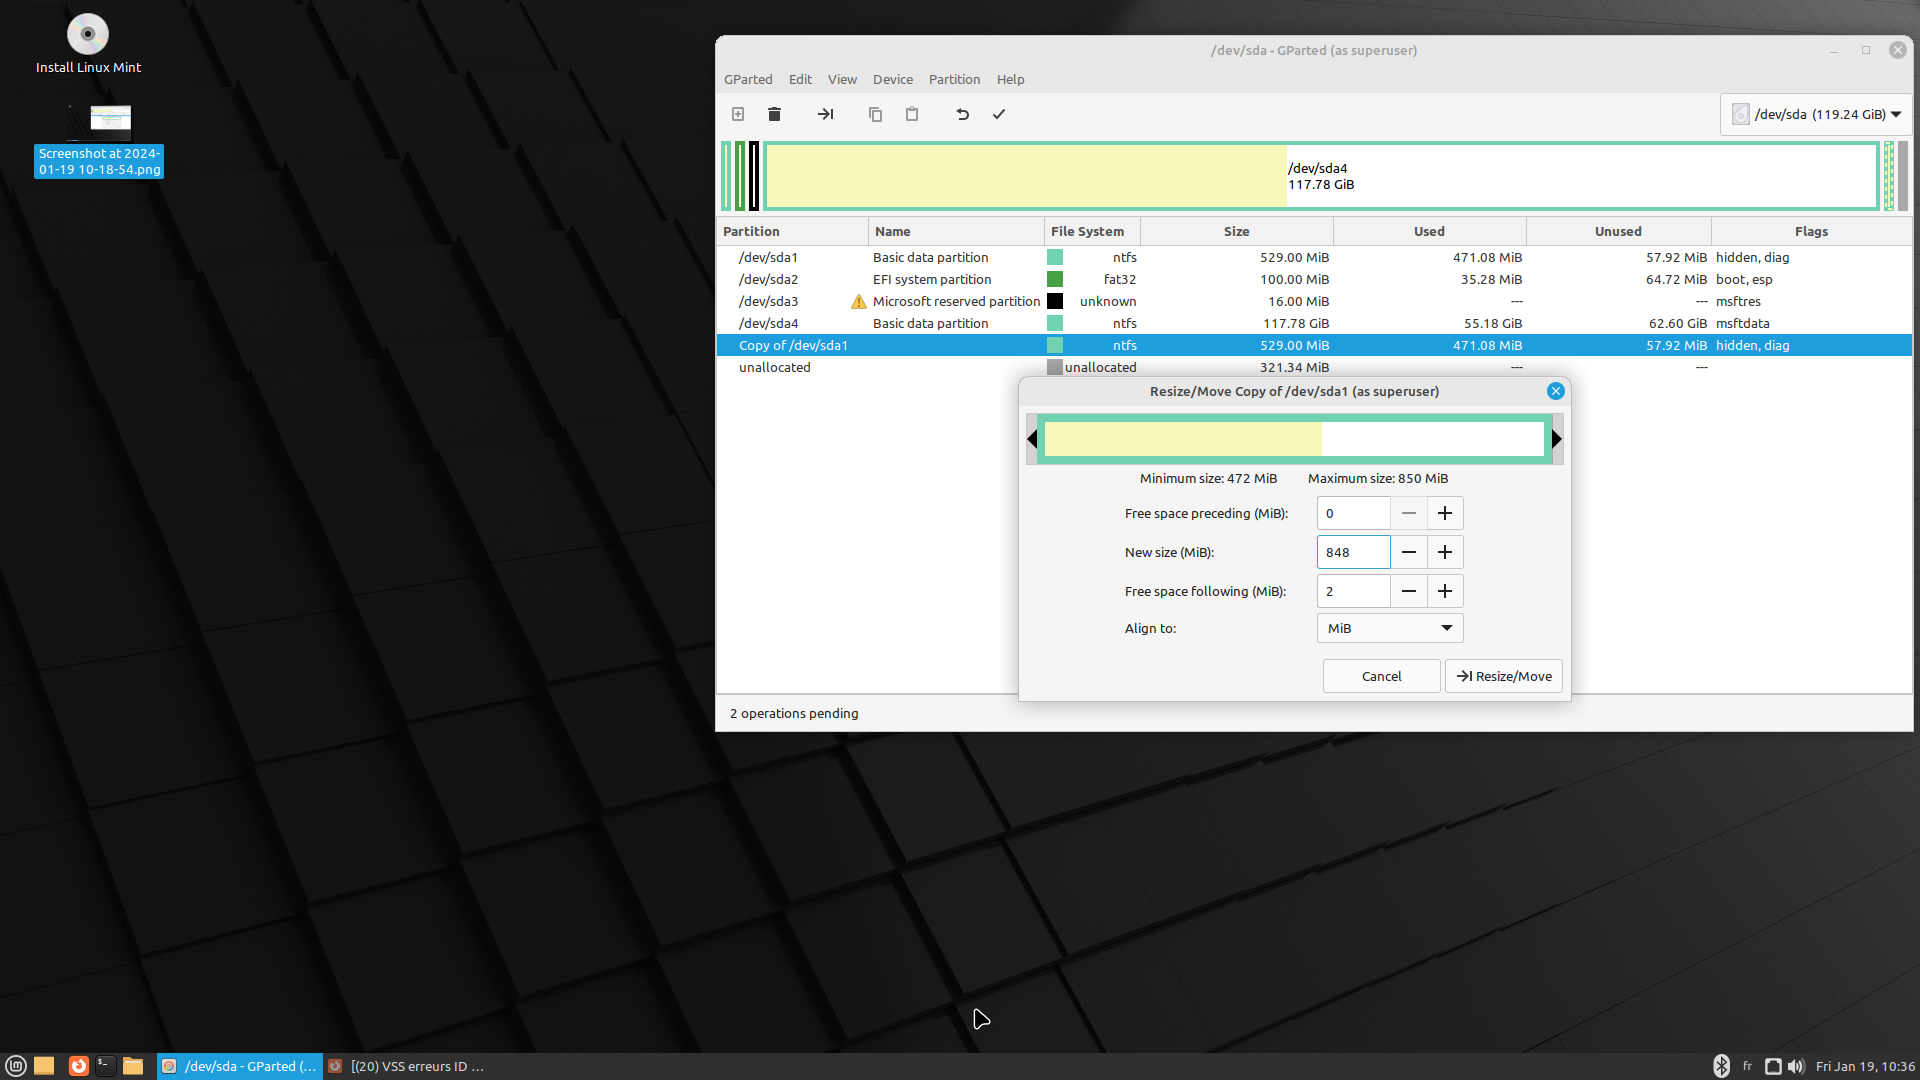Screen dimensions: 1920x1080
Task: Open Firefox from the taskbar
Action: (78, 1066)
